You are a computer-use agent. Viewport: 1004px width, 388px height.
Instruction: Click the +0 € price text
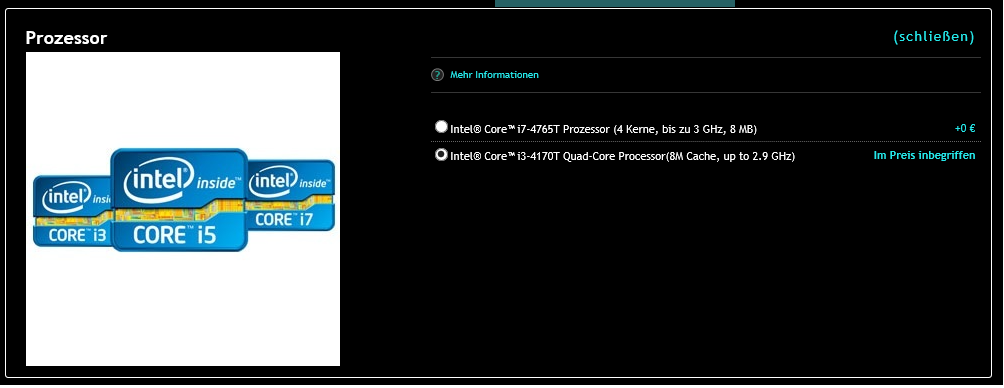pyautogui.click(x=964, y=128)
